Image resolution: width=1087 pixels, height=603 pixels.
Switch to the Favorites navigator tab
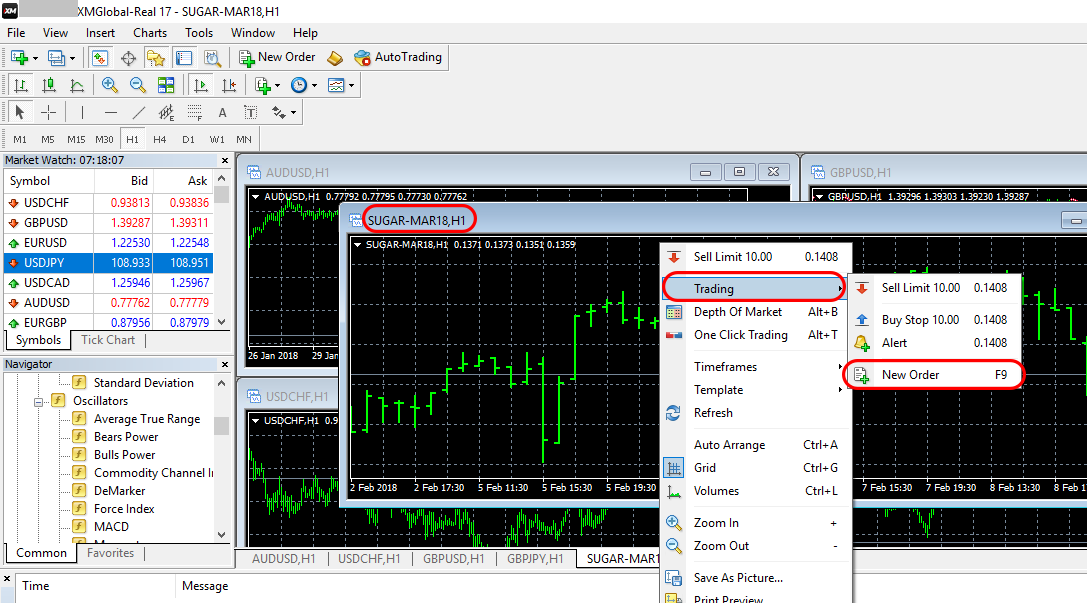[110, 553]
